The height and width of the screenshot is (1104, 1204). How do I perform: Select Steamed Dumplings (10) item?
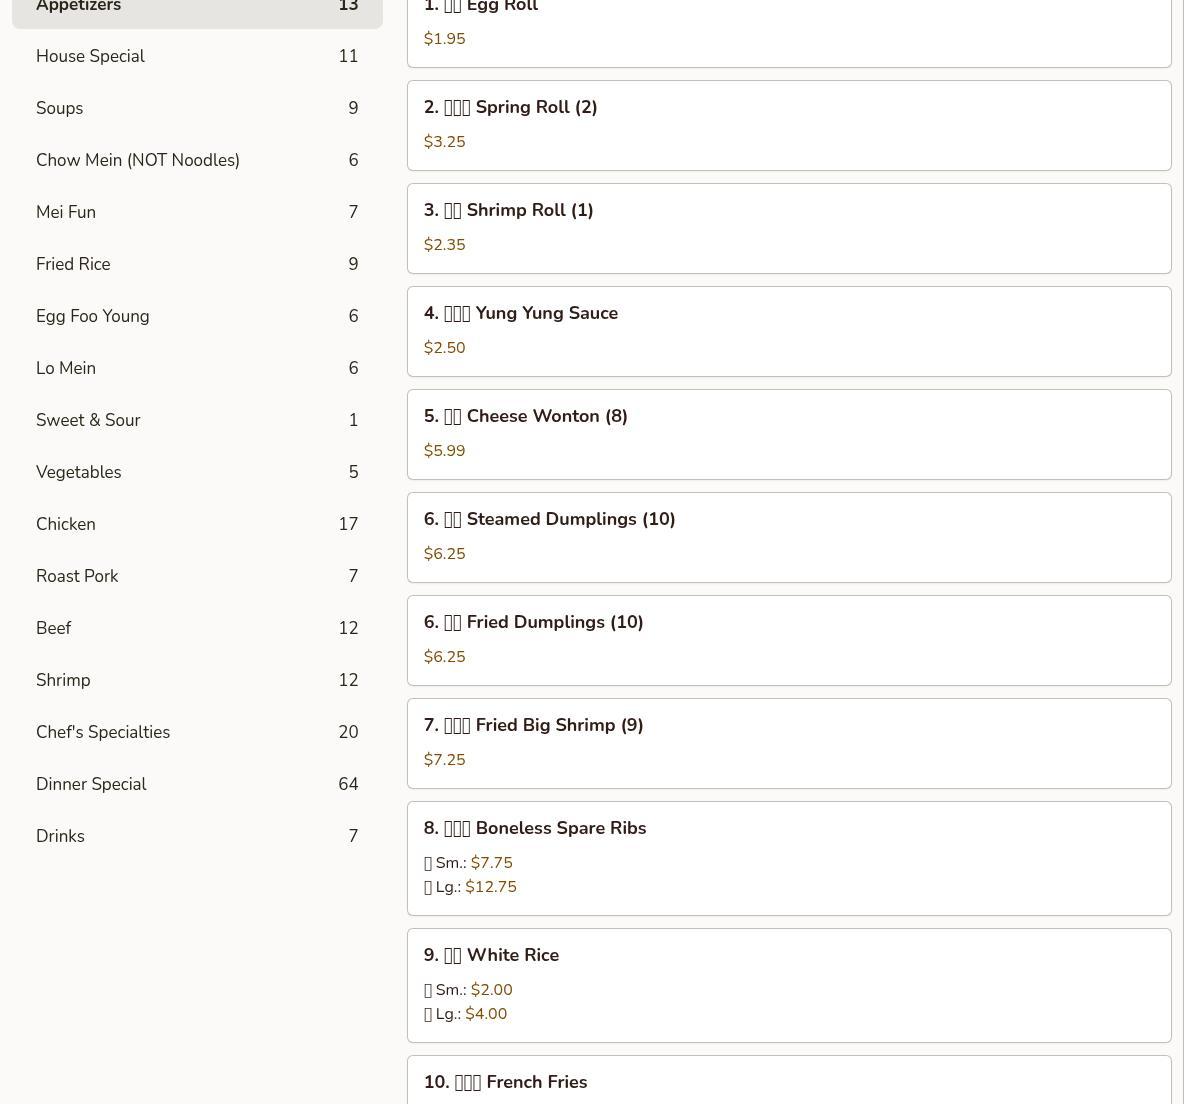(x=789, y=537)
